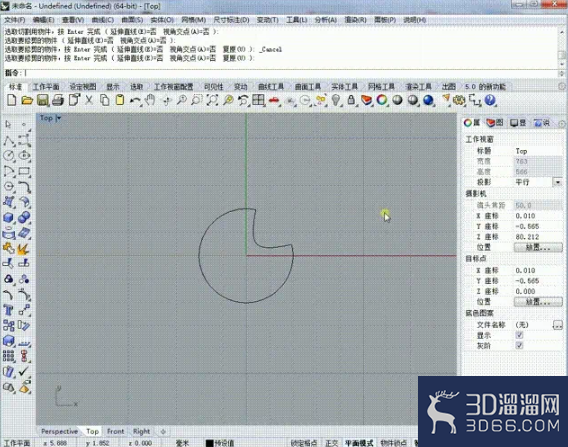Switch to the 实体工具 toolbar tab
Screen dimensions: 568x447
click(x=344, y=87)
